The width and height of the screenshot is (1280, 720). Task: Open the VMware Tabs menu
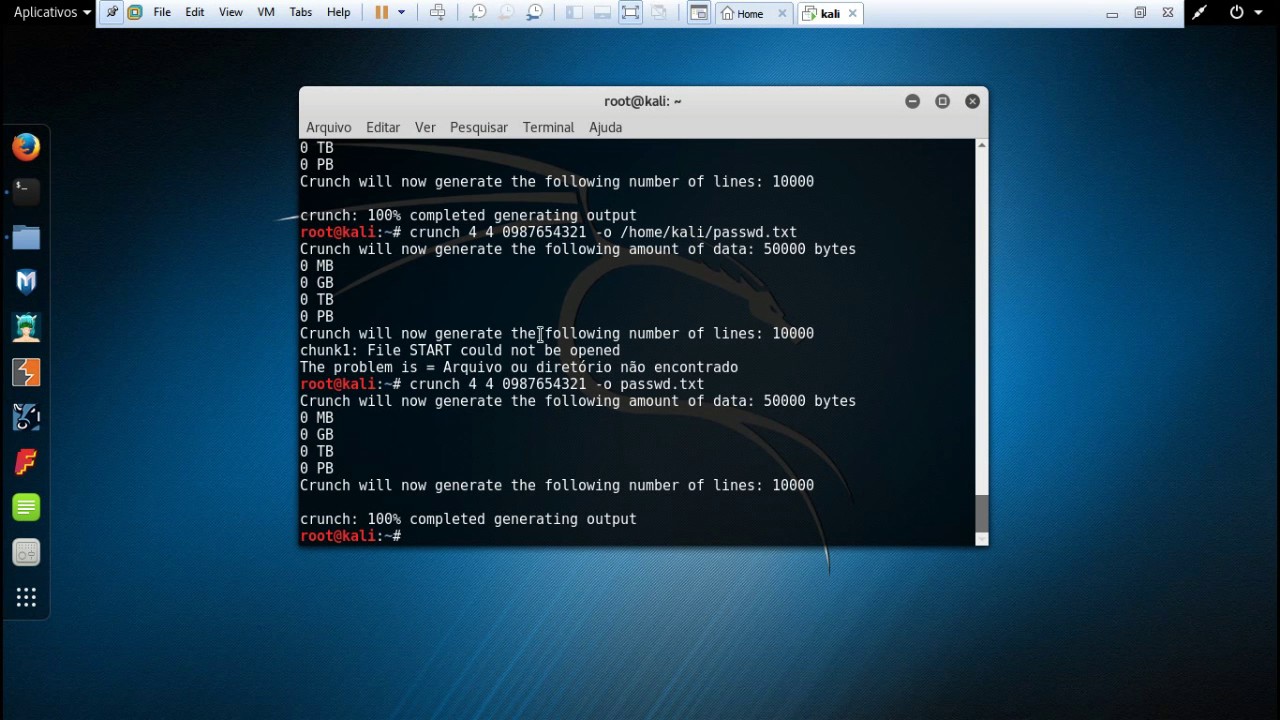click(301, 13)
